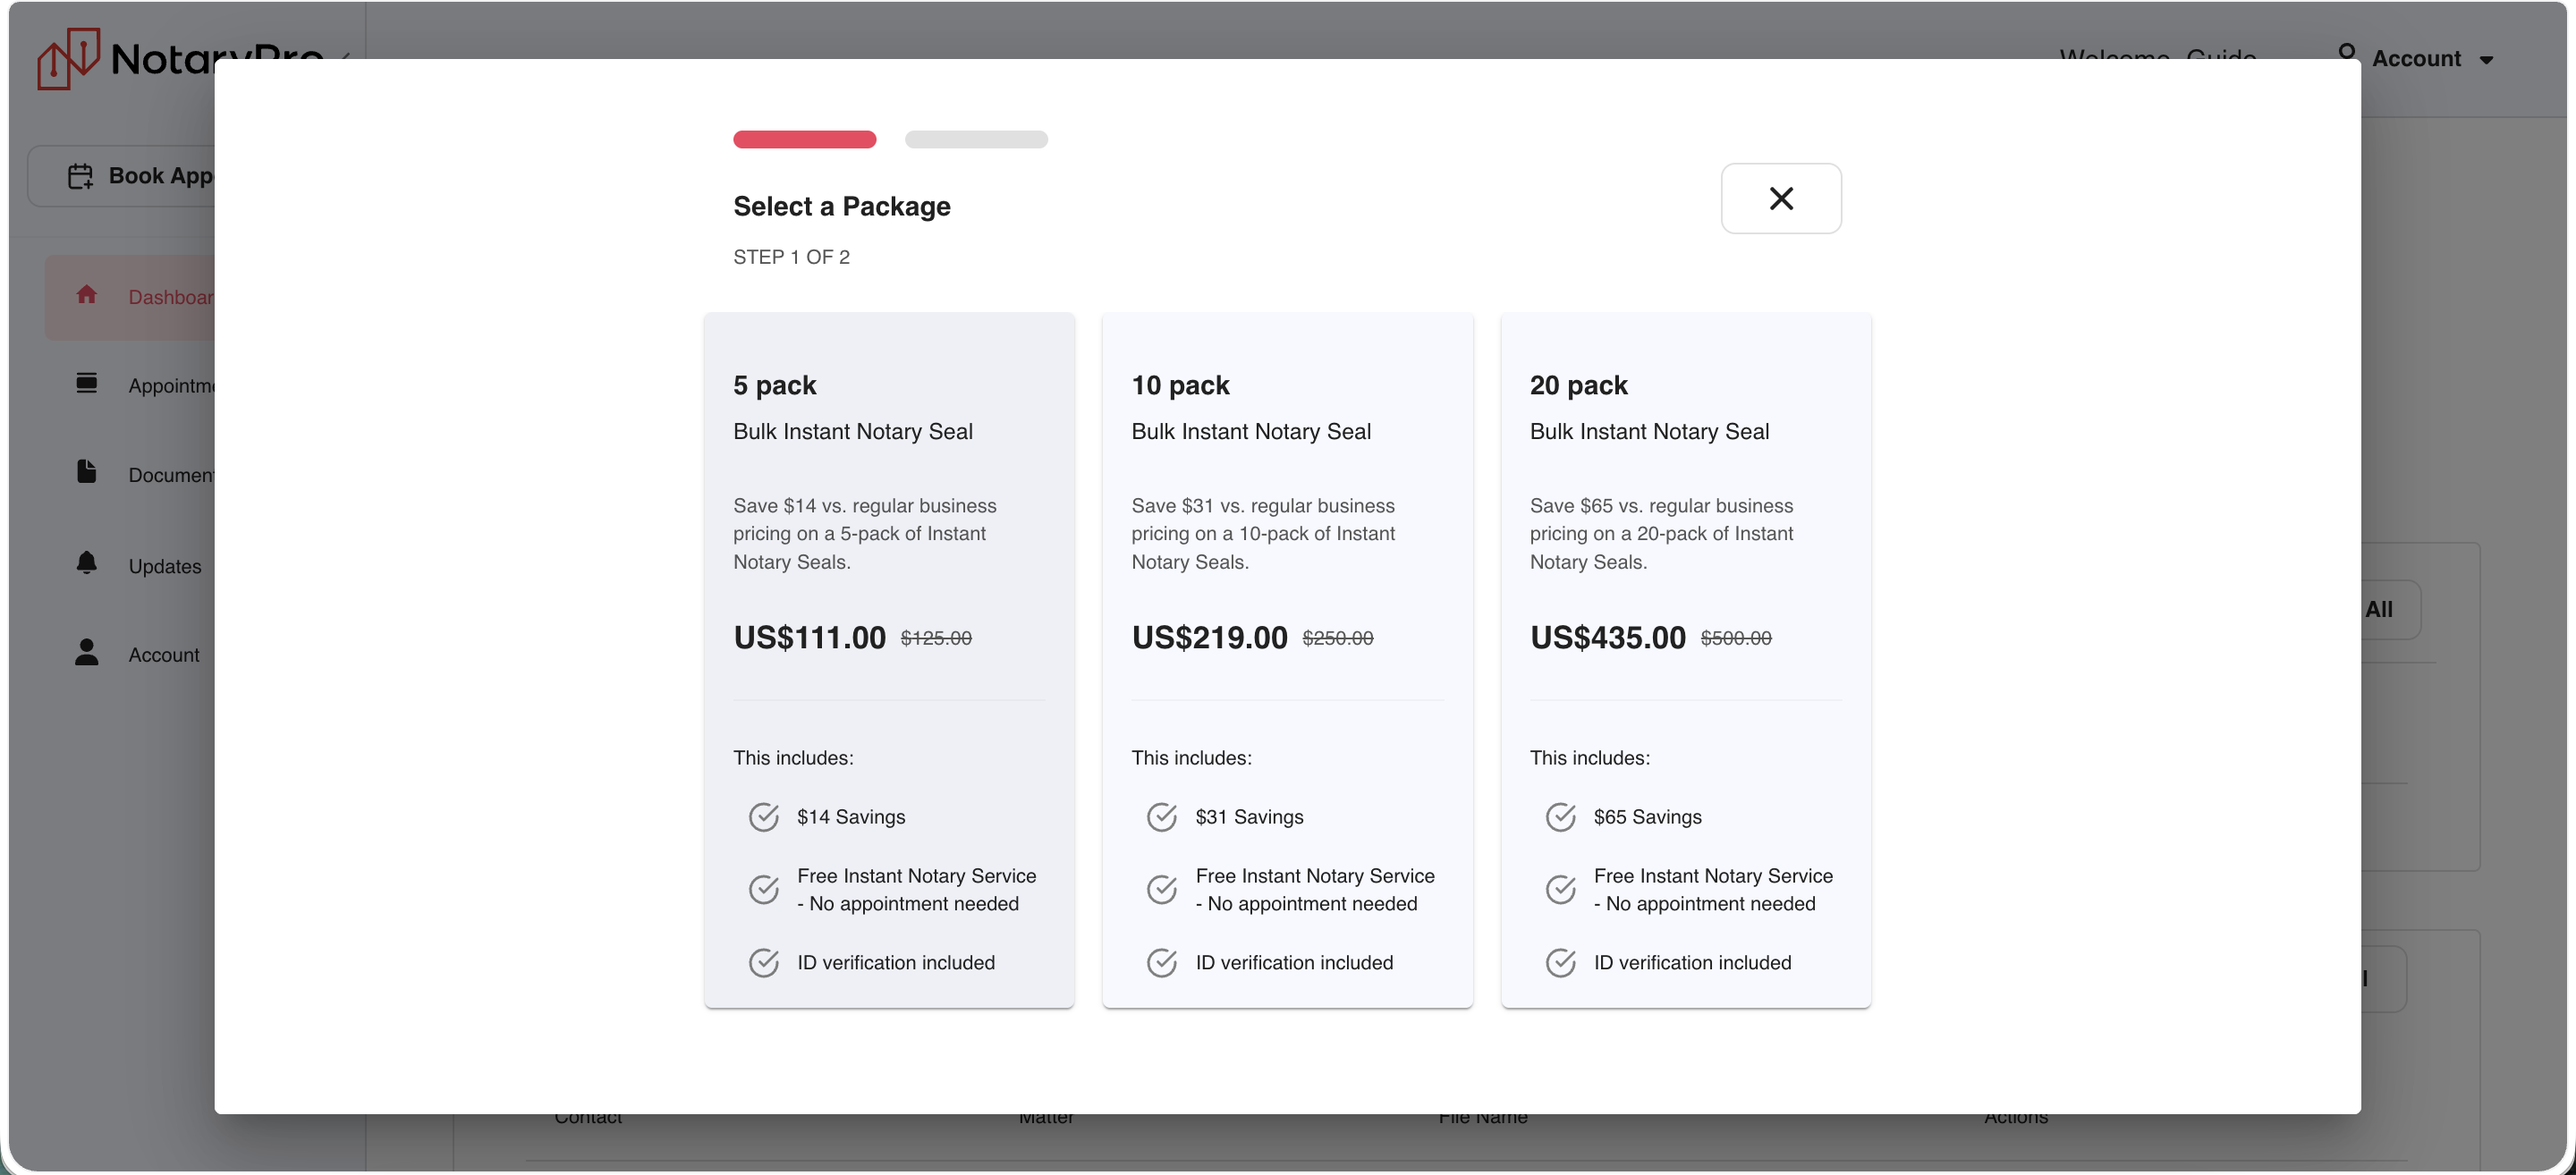
Task: Expand the Account dropdown arrow
Action: (x=2486, y=60)
